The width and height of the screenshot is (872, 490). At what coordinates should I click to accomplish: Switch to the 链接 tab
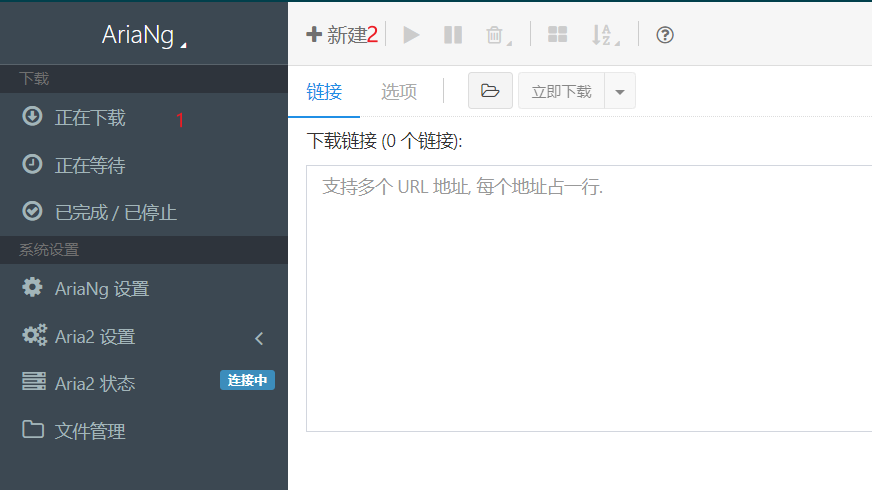click(x=324, y=92)
